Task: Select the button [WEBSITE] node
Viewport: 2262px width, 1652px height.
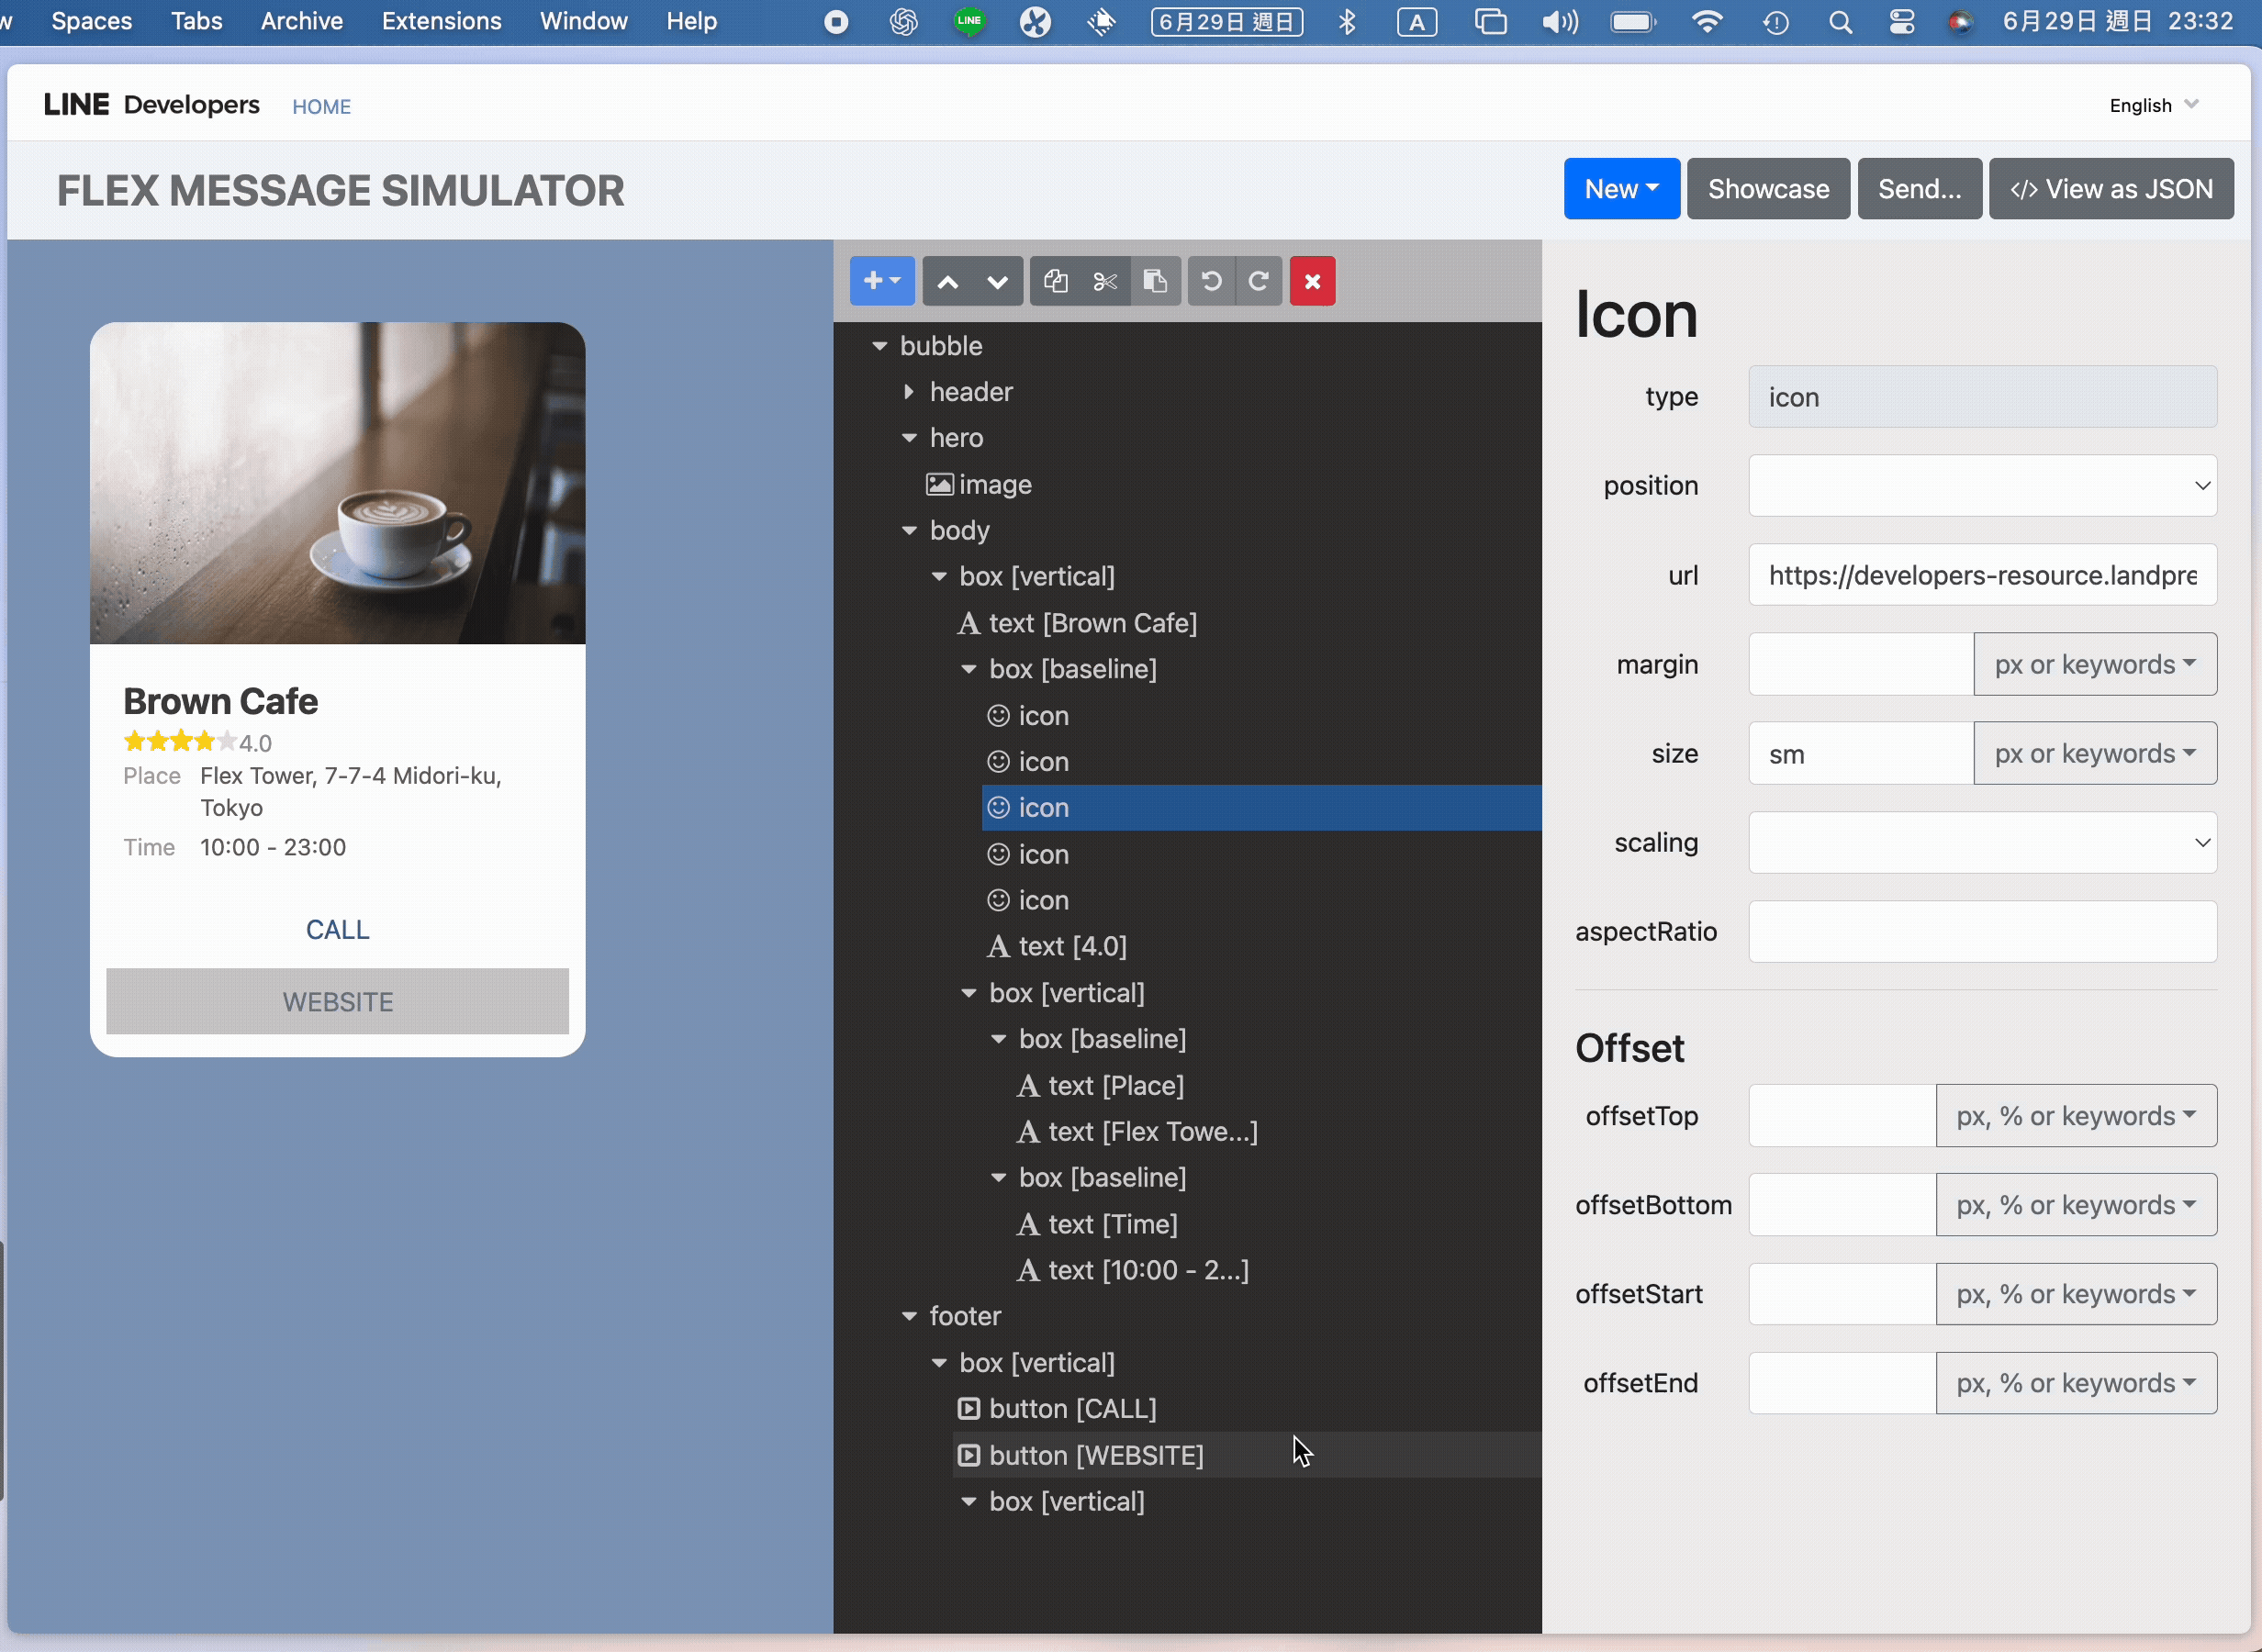Action: pos(1080,1455)
